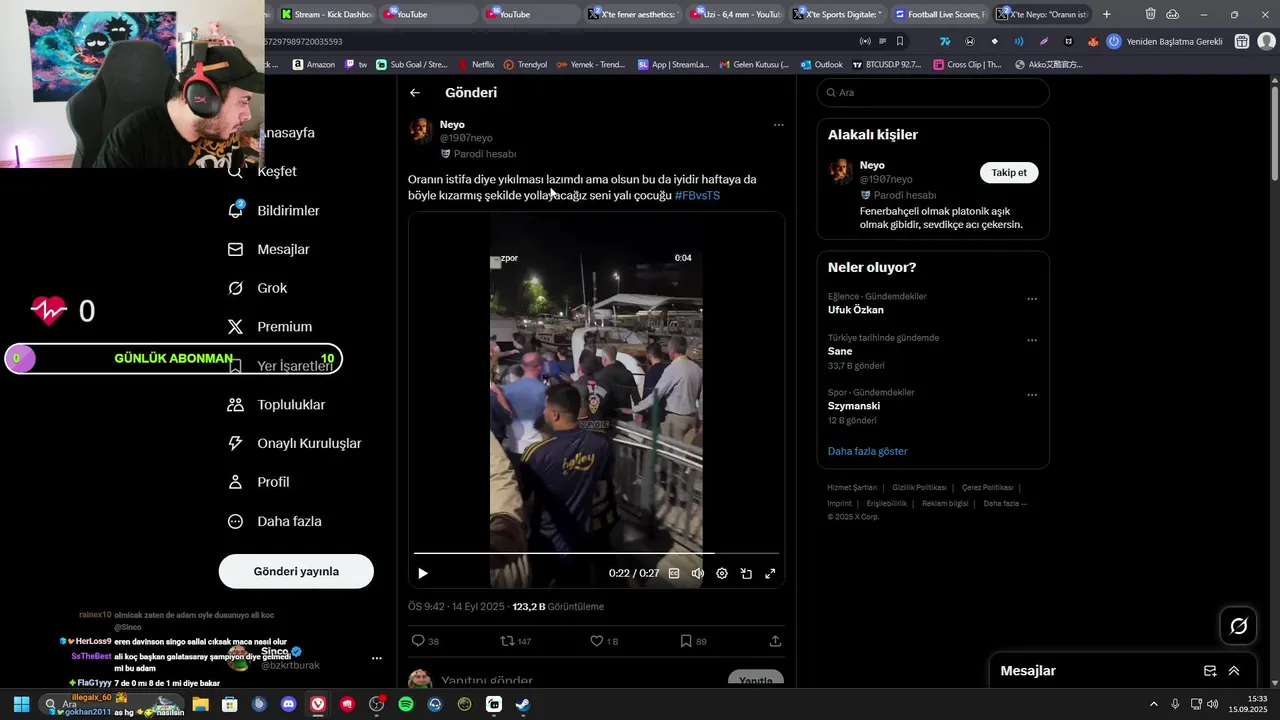Open Netflix bookmark
The width and height of the screenshot is (1280, 720).
pyautogui.click(x=475, y=64)
